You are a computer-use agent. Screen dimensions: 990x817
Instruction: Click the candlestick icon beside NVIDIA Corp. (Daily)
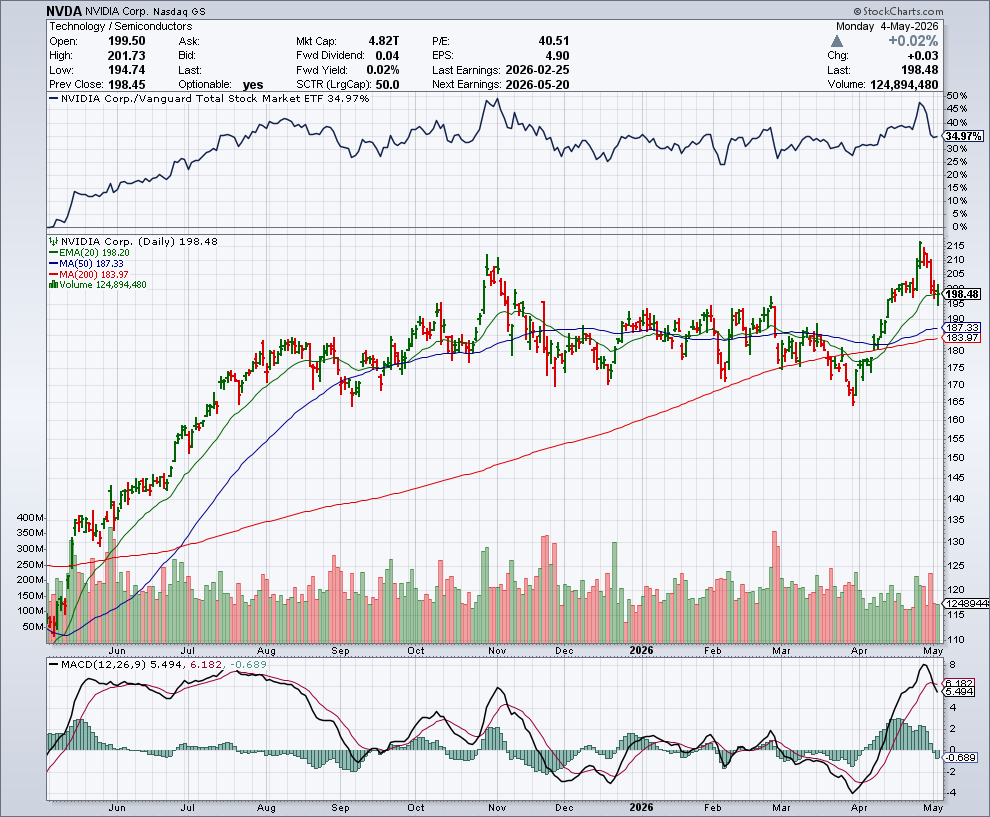click(x=54, y=241)
